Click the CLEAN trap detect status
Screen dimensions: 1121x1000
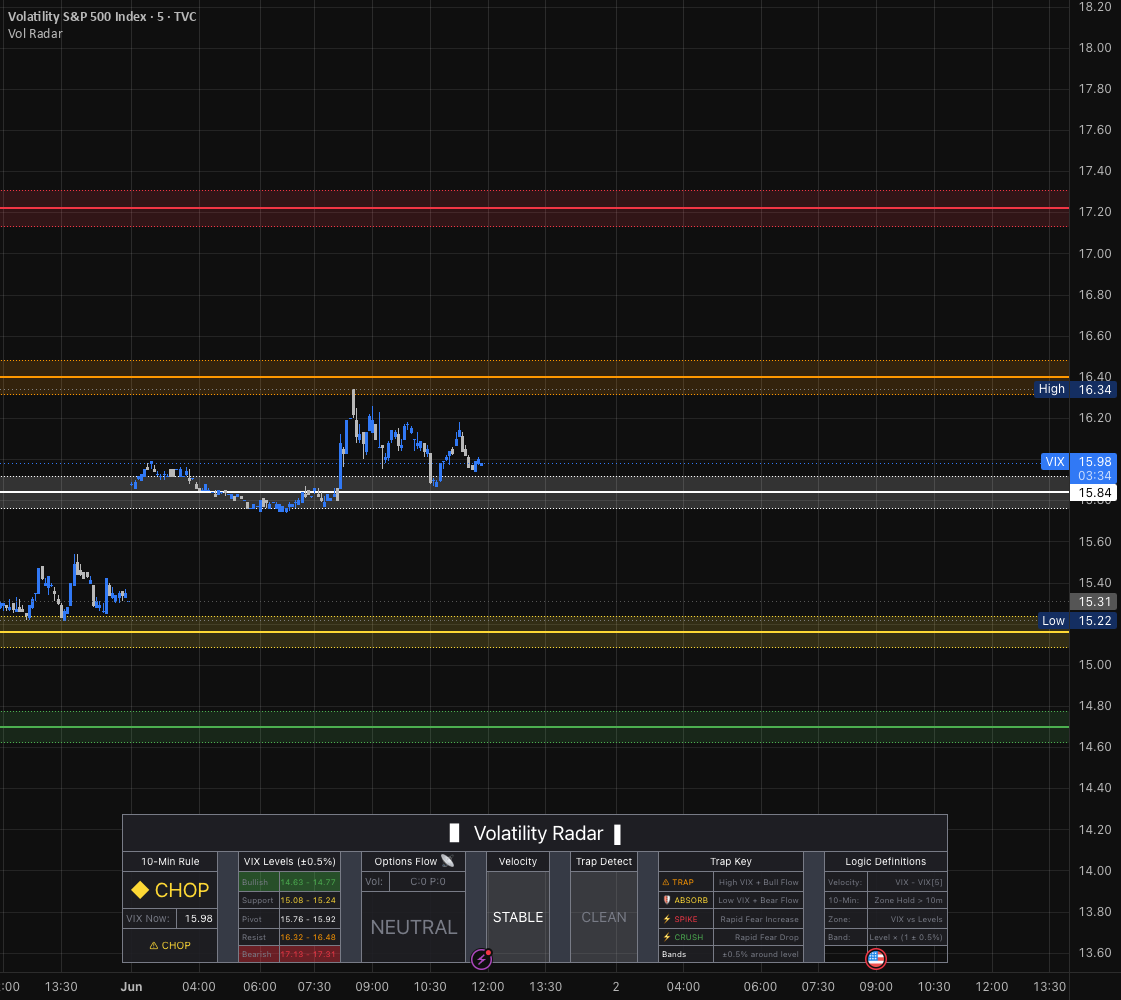[x=604, y=917]
